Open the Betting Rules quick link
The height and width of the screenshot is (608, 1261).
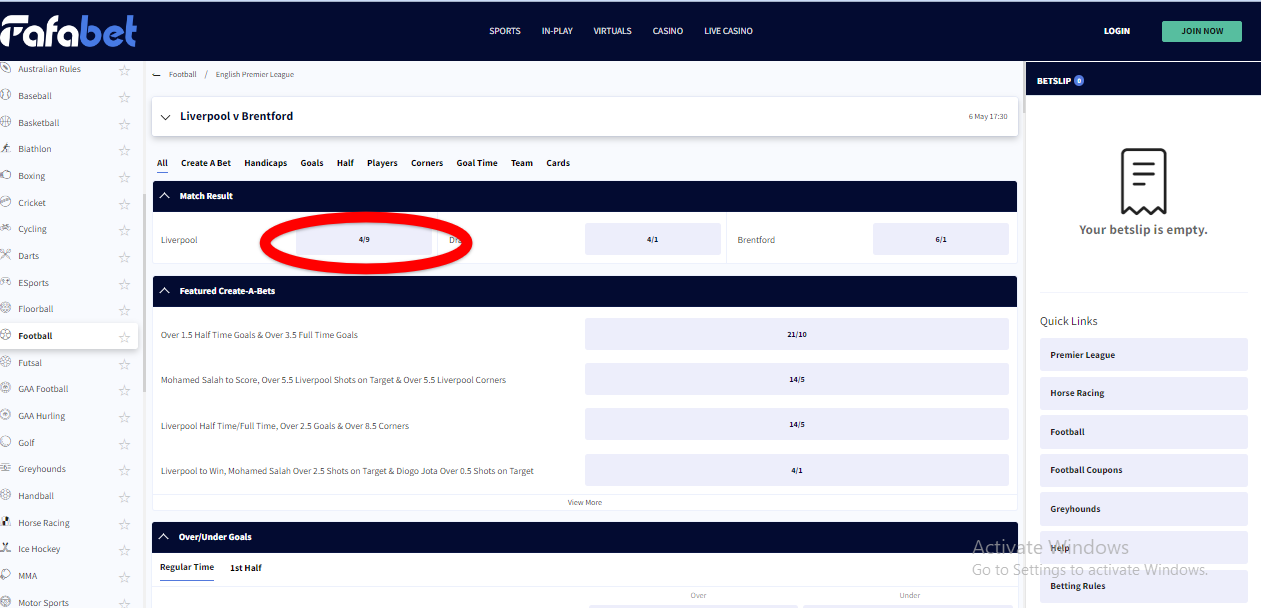pos(1144,586)
